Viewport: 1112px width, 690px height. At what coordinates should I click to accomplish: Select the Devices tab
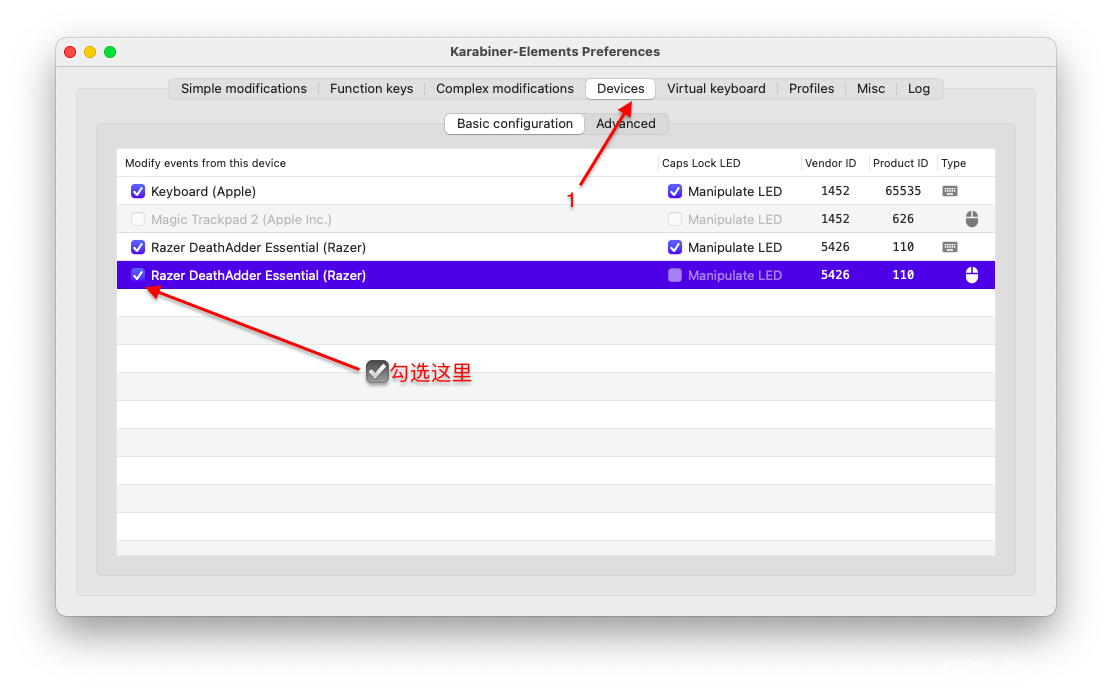point(620,89)
